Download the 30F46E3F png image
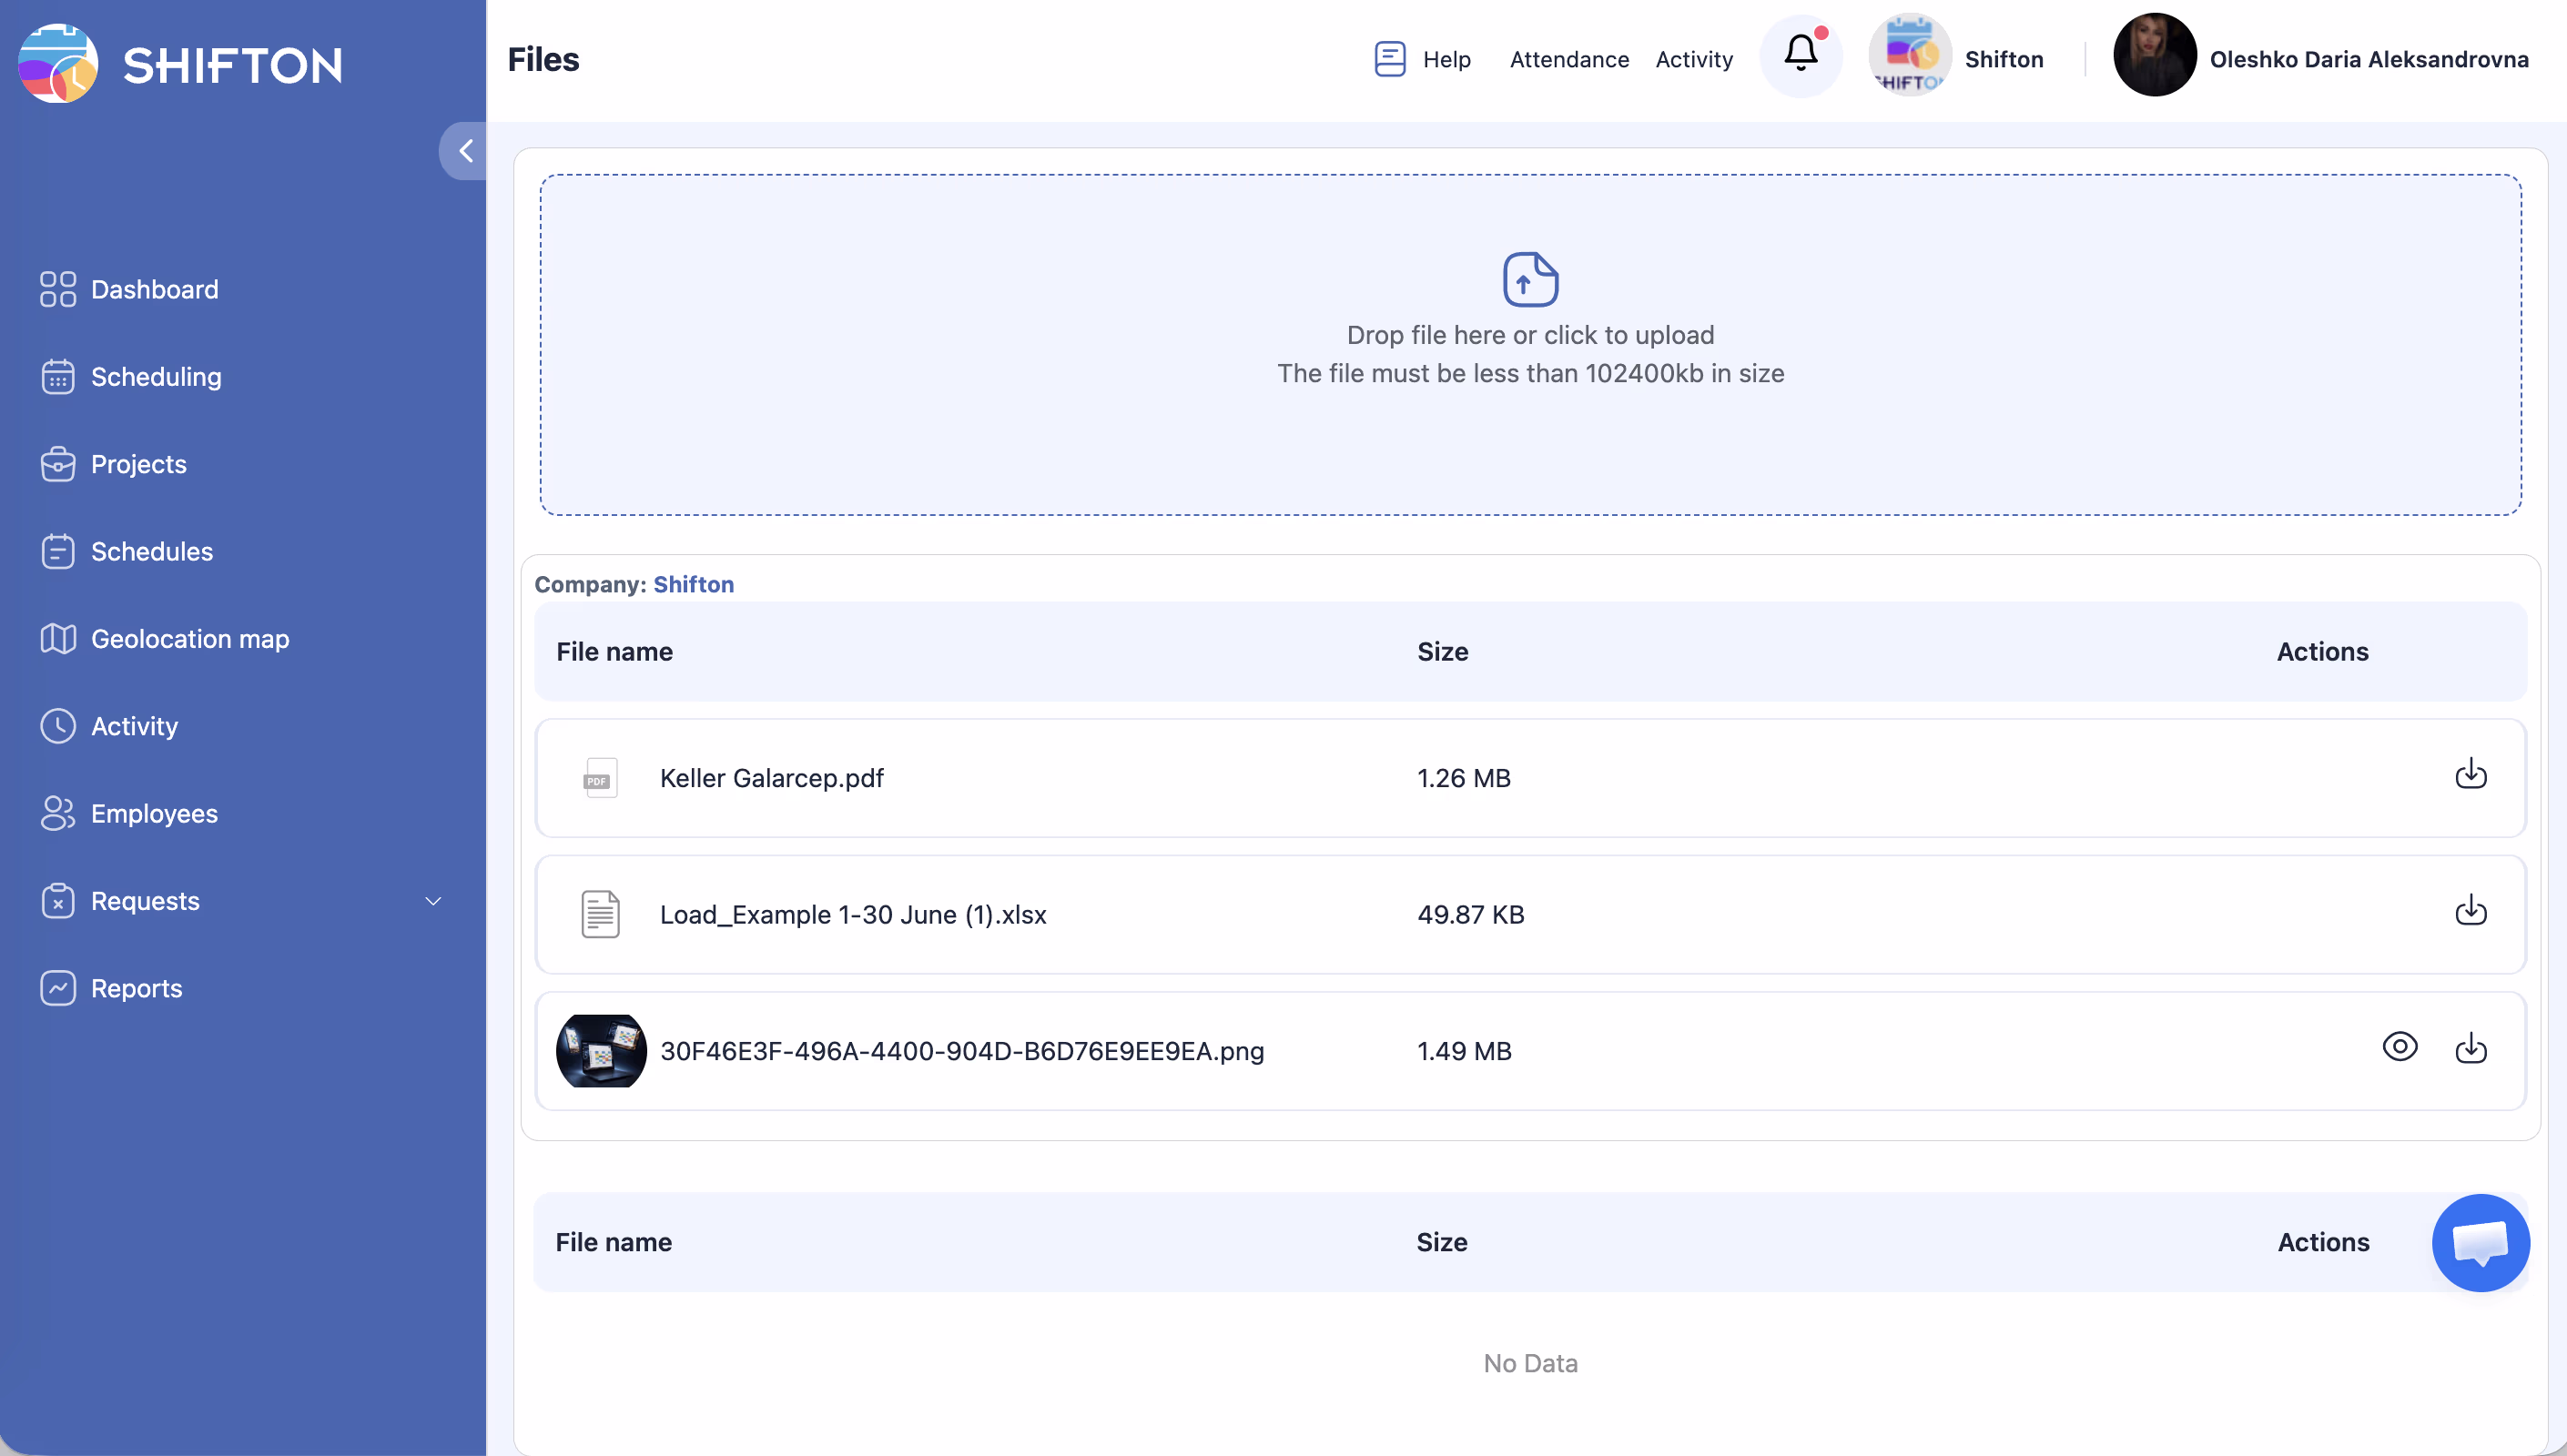Viewport: 2567px width, 1456px height. (x=2470, y=1048)
